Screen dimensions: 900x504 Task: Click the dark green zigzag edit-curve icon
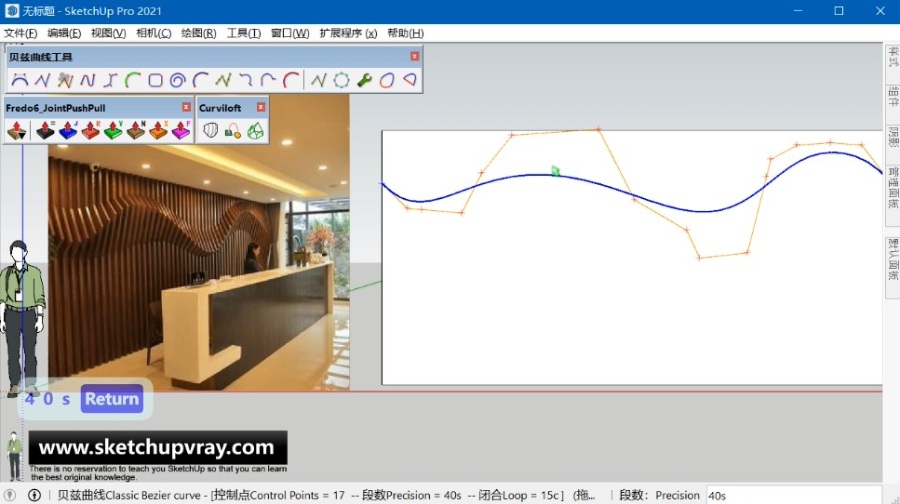click(319, 80)
